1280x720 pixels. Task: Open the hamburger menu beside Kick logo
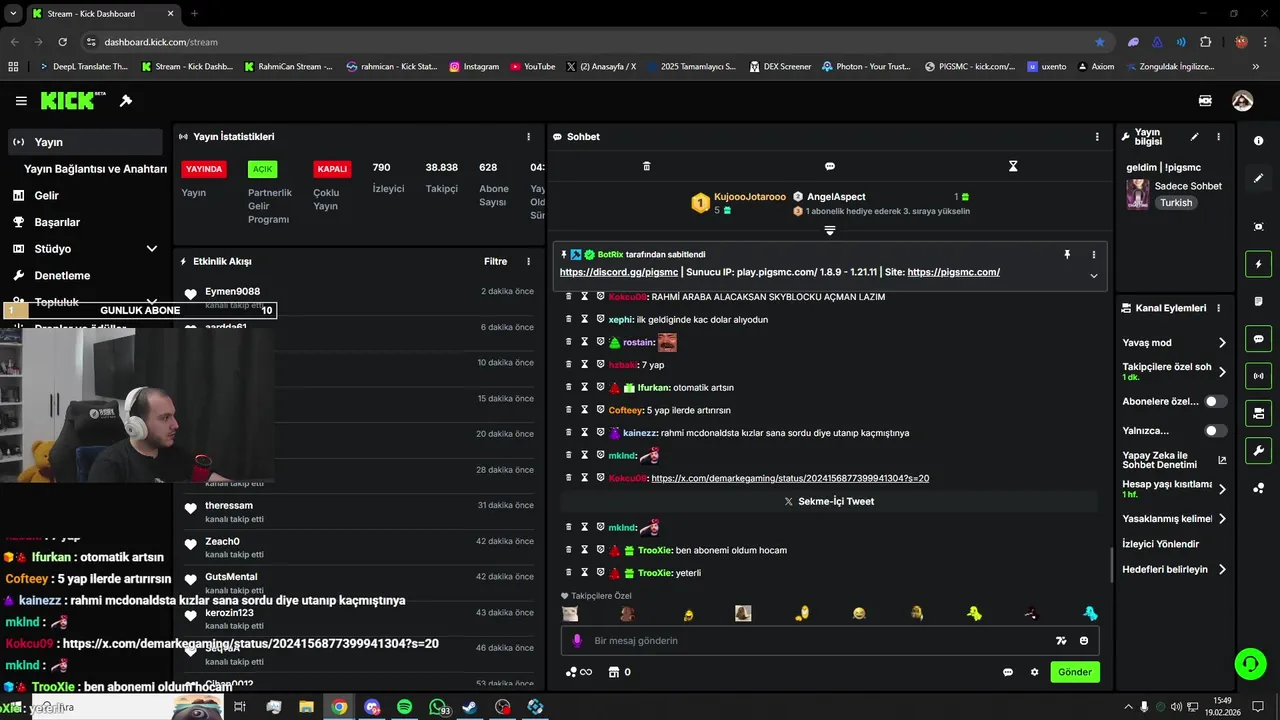pyautogui.click(x=21, y=101)
